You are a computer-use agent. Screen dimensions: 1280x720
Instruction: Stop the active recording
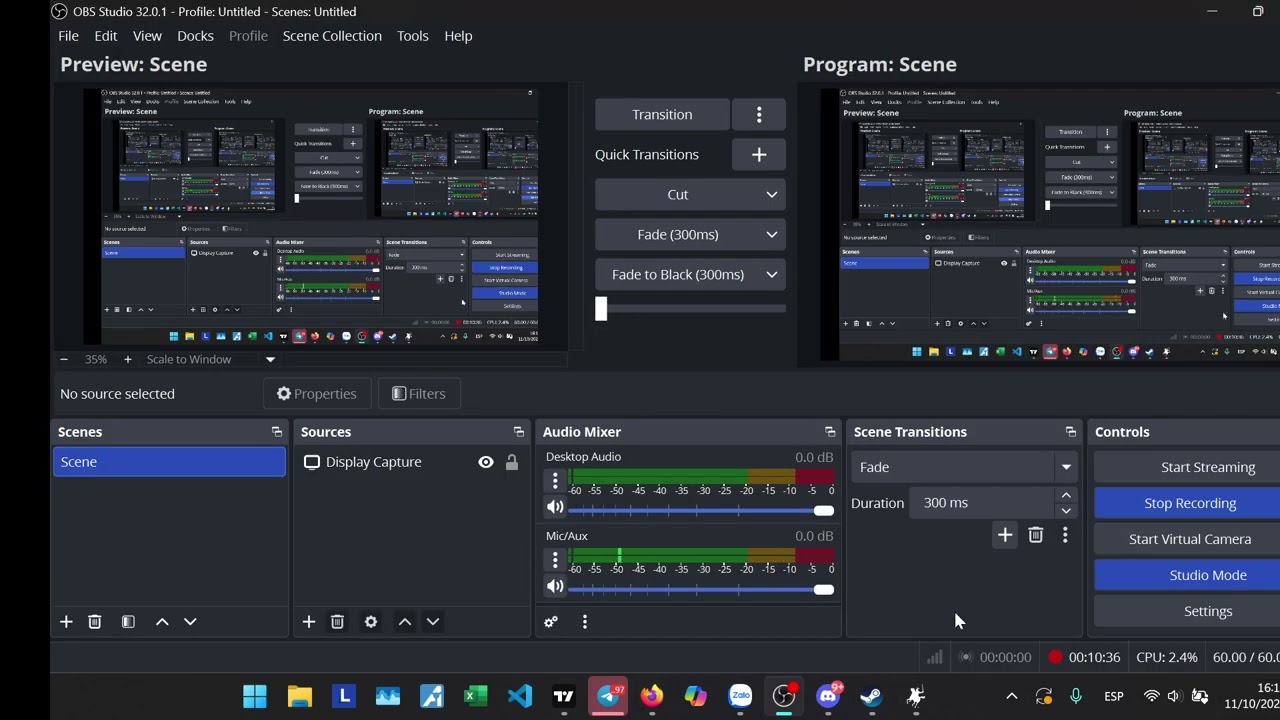pos(1188,503)
